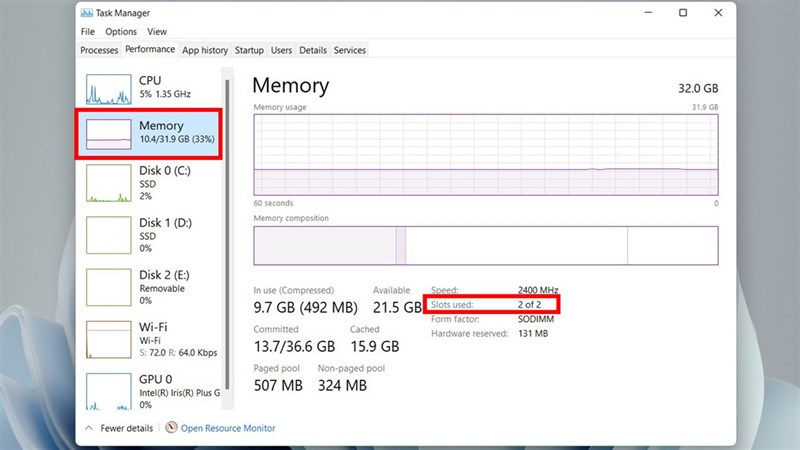Image resolution: width=800 pixels, height=450 pixels.
Task: Switch to the Details tab
Action: point(313,50)
